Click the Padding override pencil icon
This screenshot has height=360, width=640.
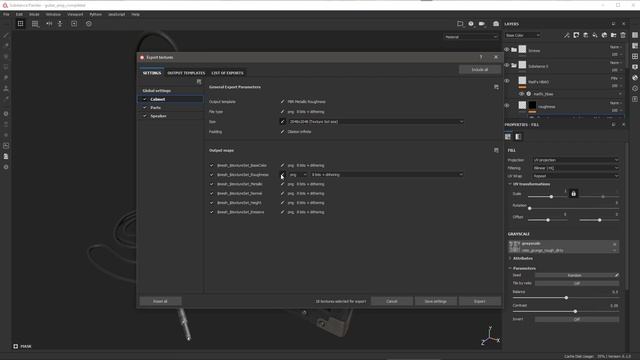click(282, 131)
